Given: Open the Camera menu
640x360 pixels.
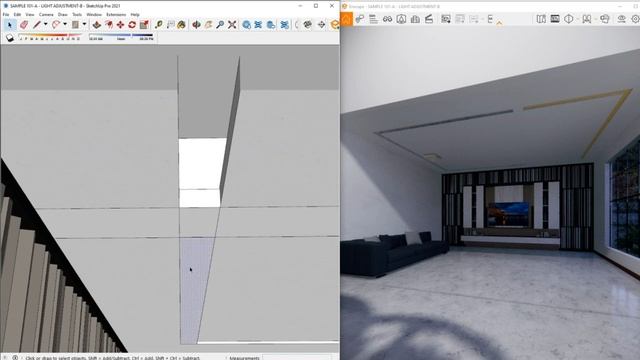Looking at the screenshot, I should coord(46,14).
